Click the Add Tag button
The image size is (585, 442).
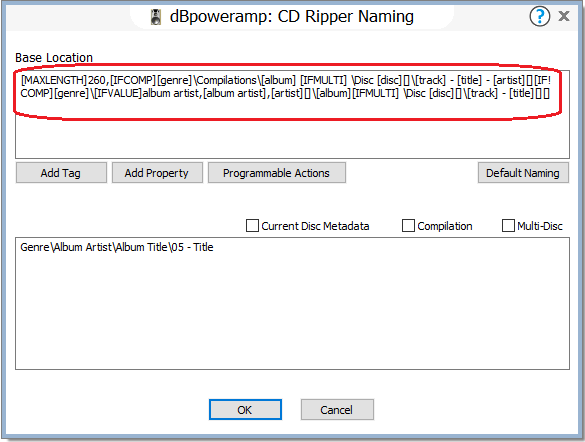(61, 173)
